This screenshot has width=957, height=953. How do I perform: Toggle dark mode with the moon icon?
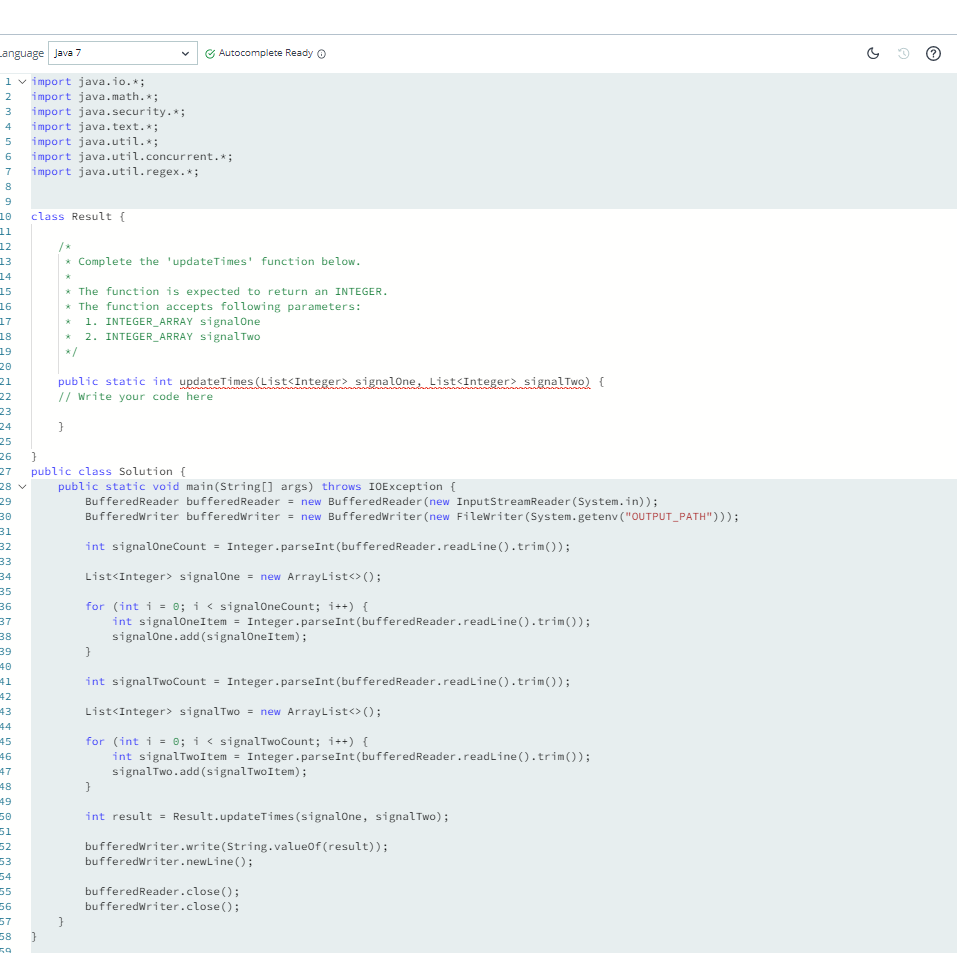point(874,53)
